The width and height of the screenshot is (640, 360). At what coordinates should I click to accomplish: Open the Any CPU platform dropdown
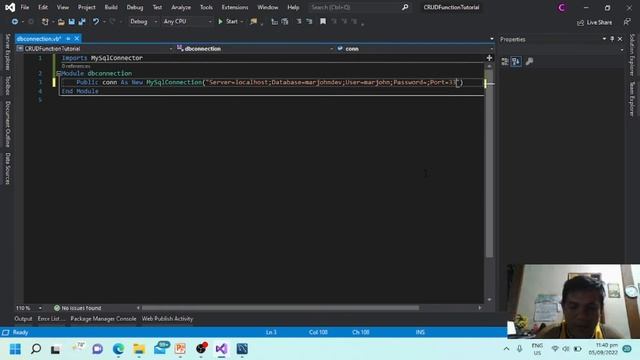[187, 22]
